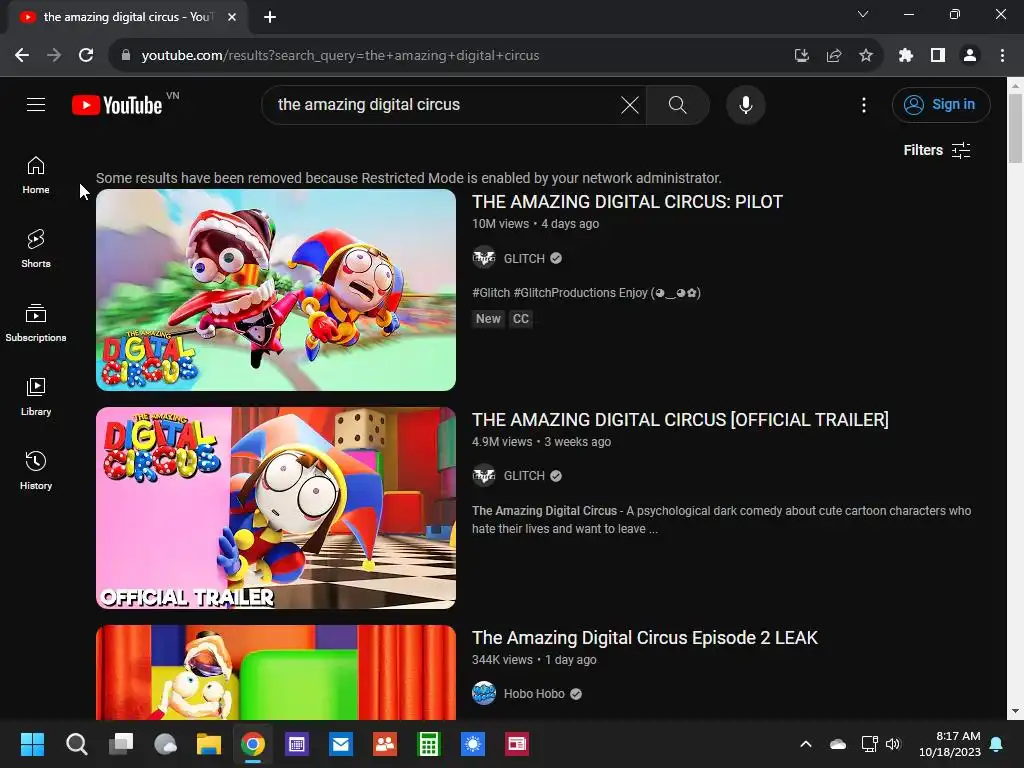Image resolution: width=1024 pixels, height=768 pixels.
Task: Click Hobo Hobo channel avatar
Action: point(484,694)
